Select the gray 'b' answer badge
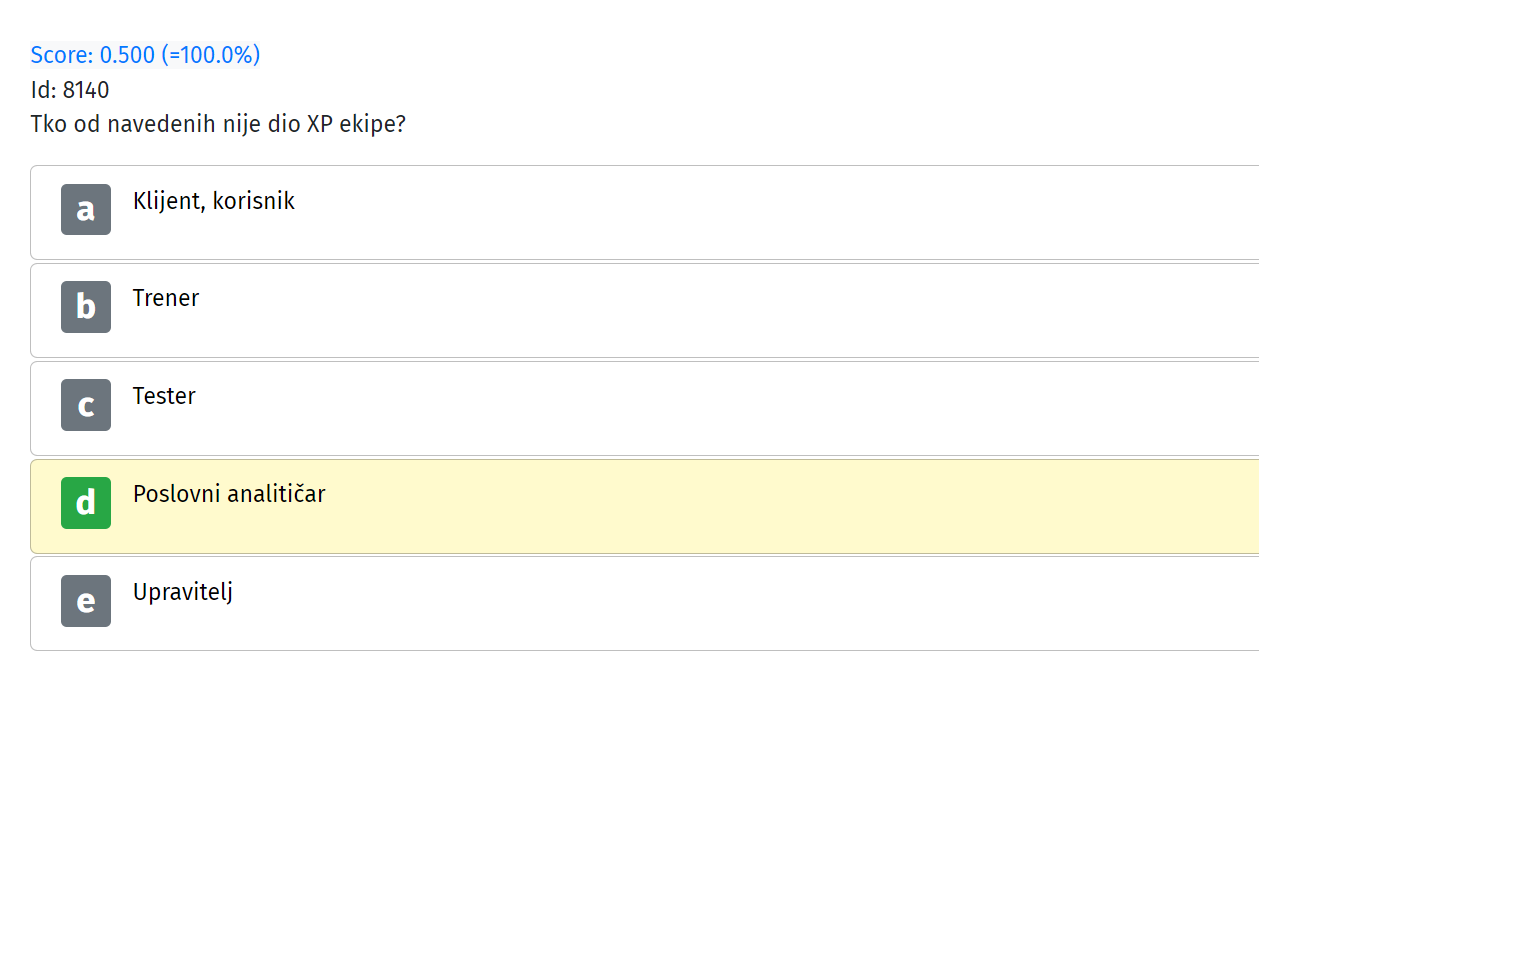 (x=86, y=307)
